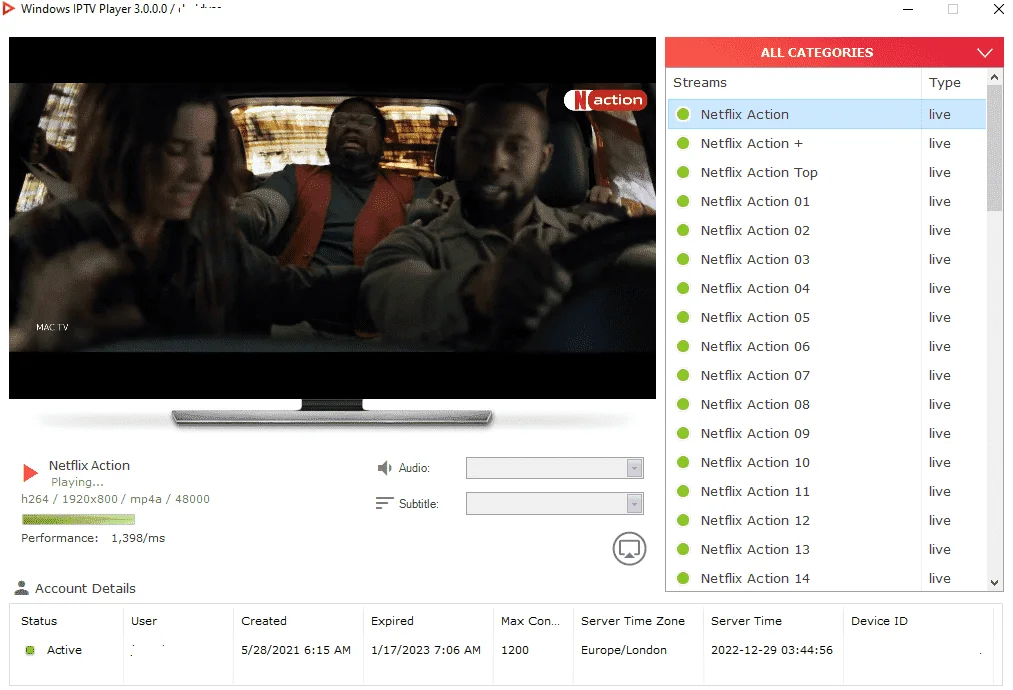The height and width of the screenshot is (690, 1013).
Task: Expand the ALL CATEGORIES dropdown
Action: pos(834,52)
